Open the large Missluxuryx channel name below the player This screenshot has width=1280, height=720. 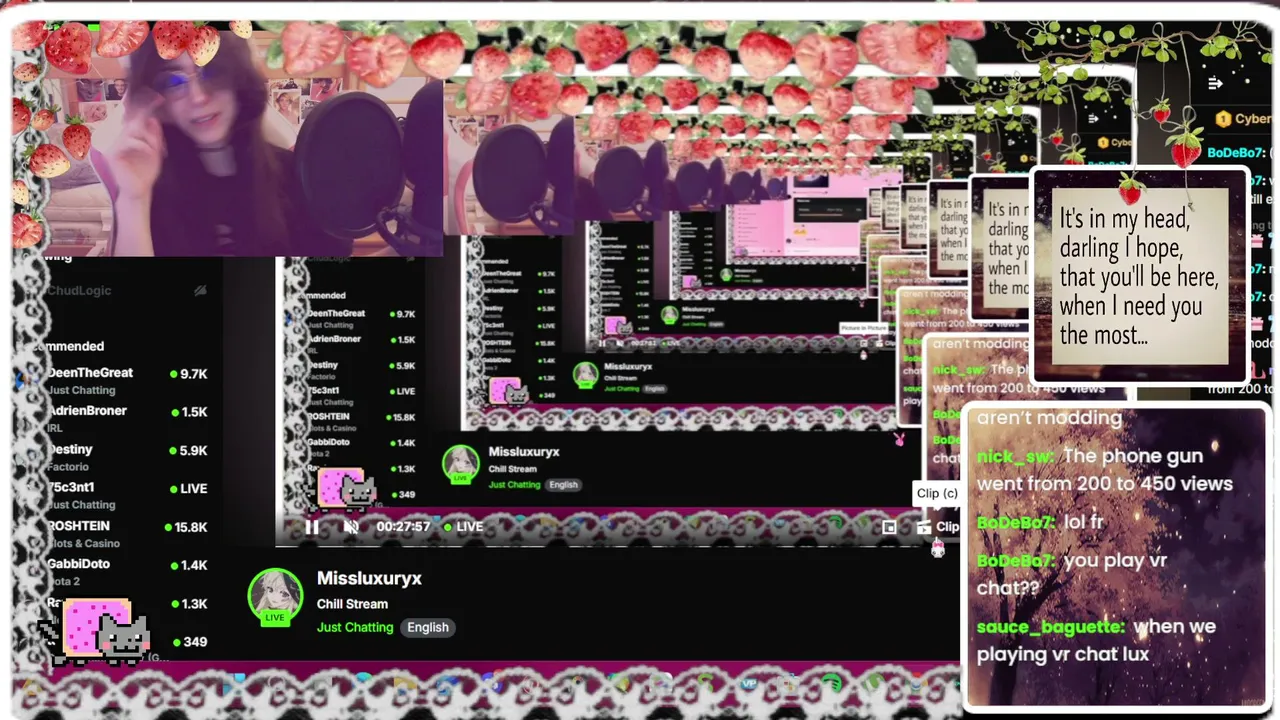pyautogui.click(x=369, y=578)
